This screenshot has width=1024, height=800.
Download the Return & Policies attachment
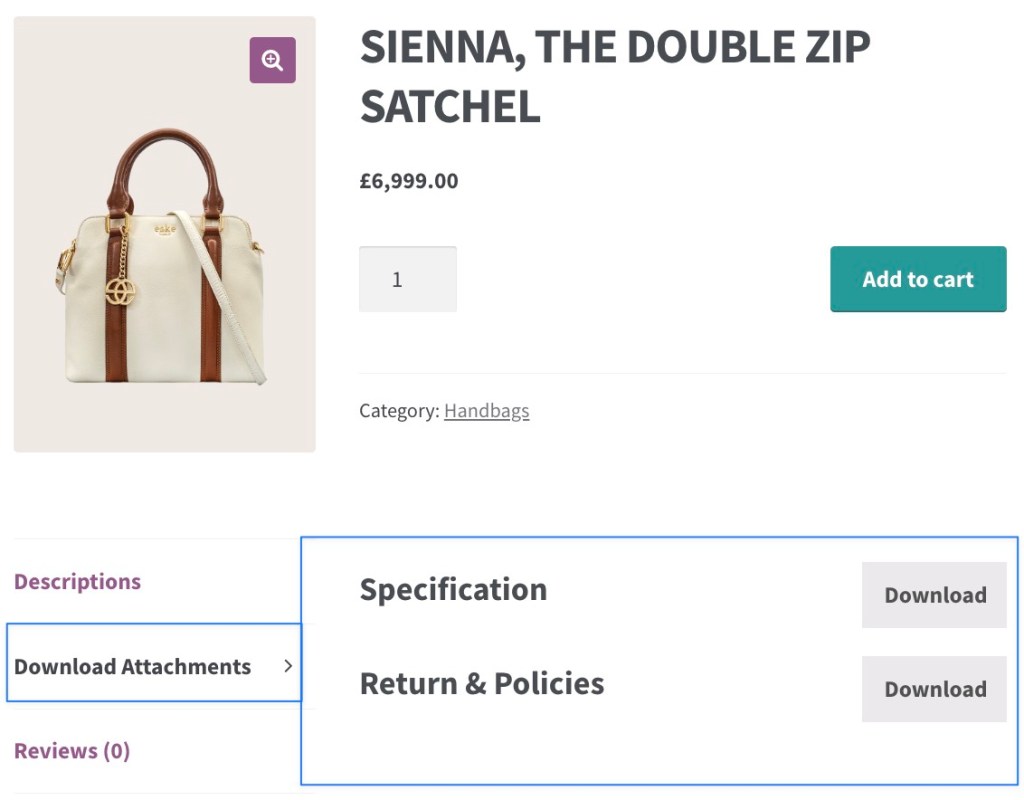pos(934,689)
